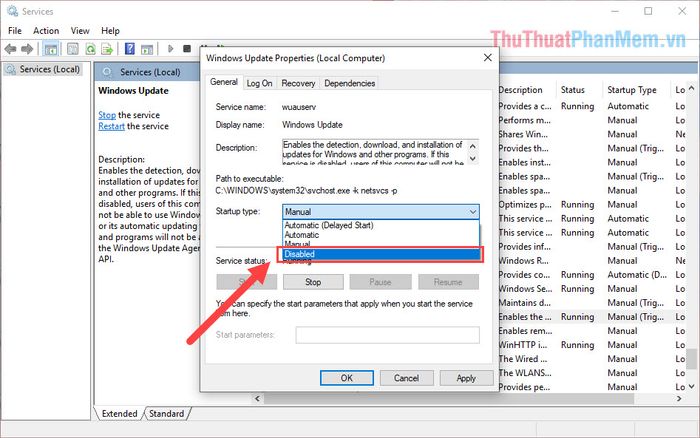
Task: Open the File menu
Action: pos(15,31)
